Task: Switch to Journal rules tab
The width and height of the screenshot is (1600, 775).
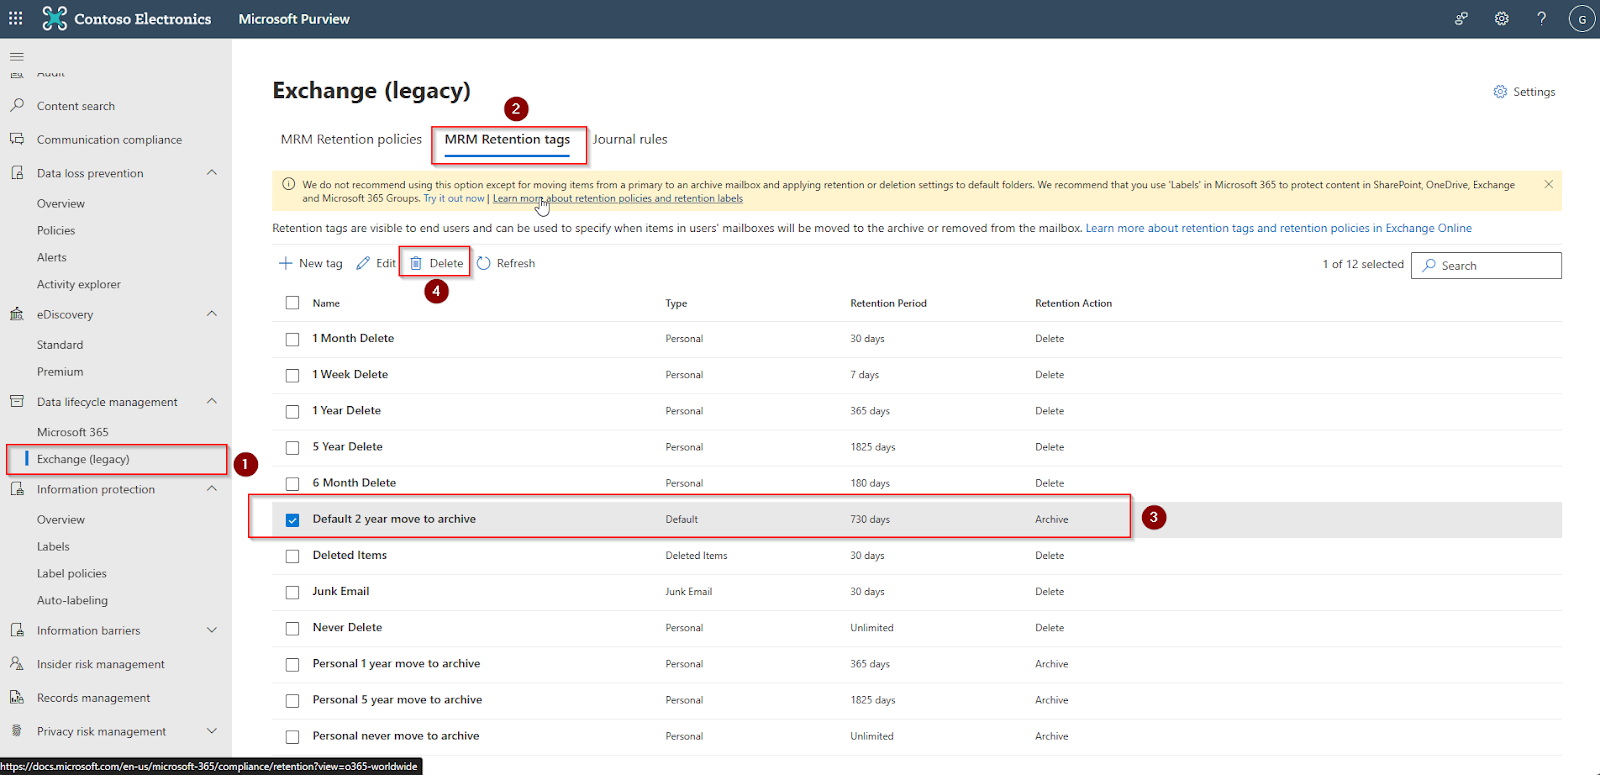Action: (x=630, y=139)
